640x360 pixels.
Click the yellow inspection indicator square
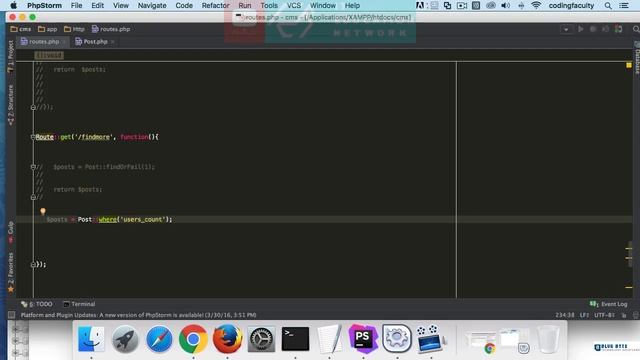(629, 65)
